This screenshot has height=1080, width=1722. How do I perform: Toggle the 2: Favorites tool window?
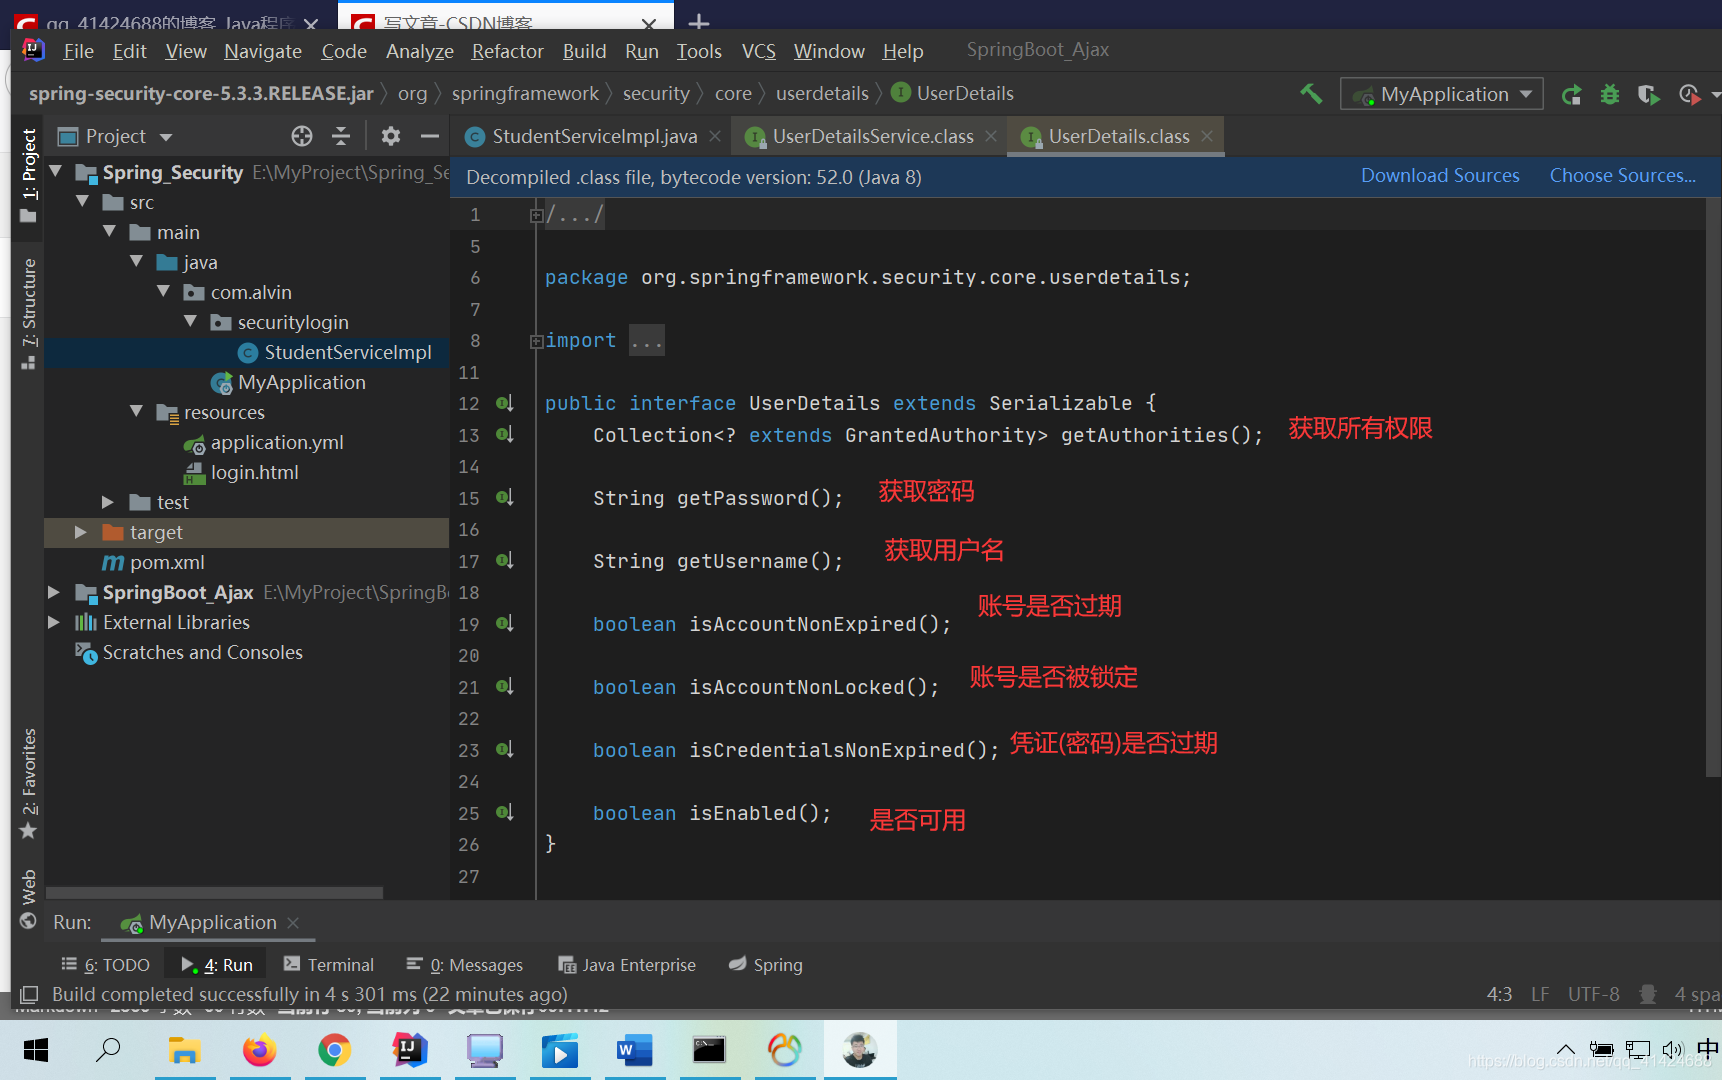[28, 784]
